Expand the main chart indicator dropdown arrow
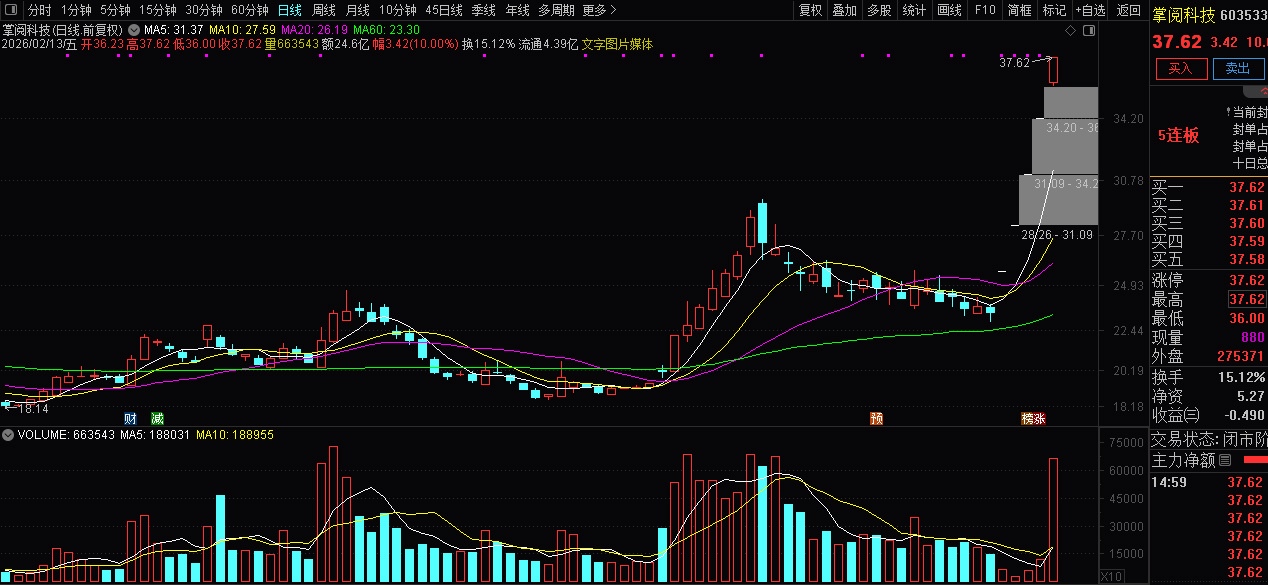Image resolution: width=1268 pixels, height=585 pixels. coord(133,30)
